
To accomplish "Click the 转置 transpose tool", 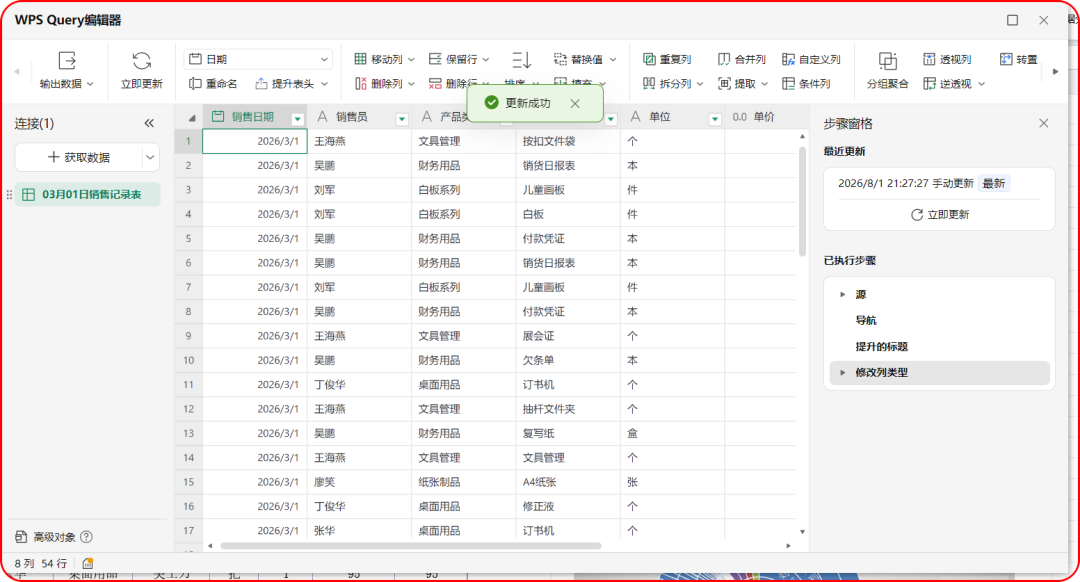I will [1019, 59].
